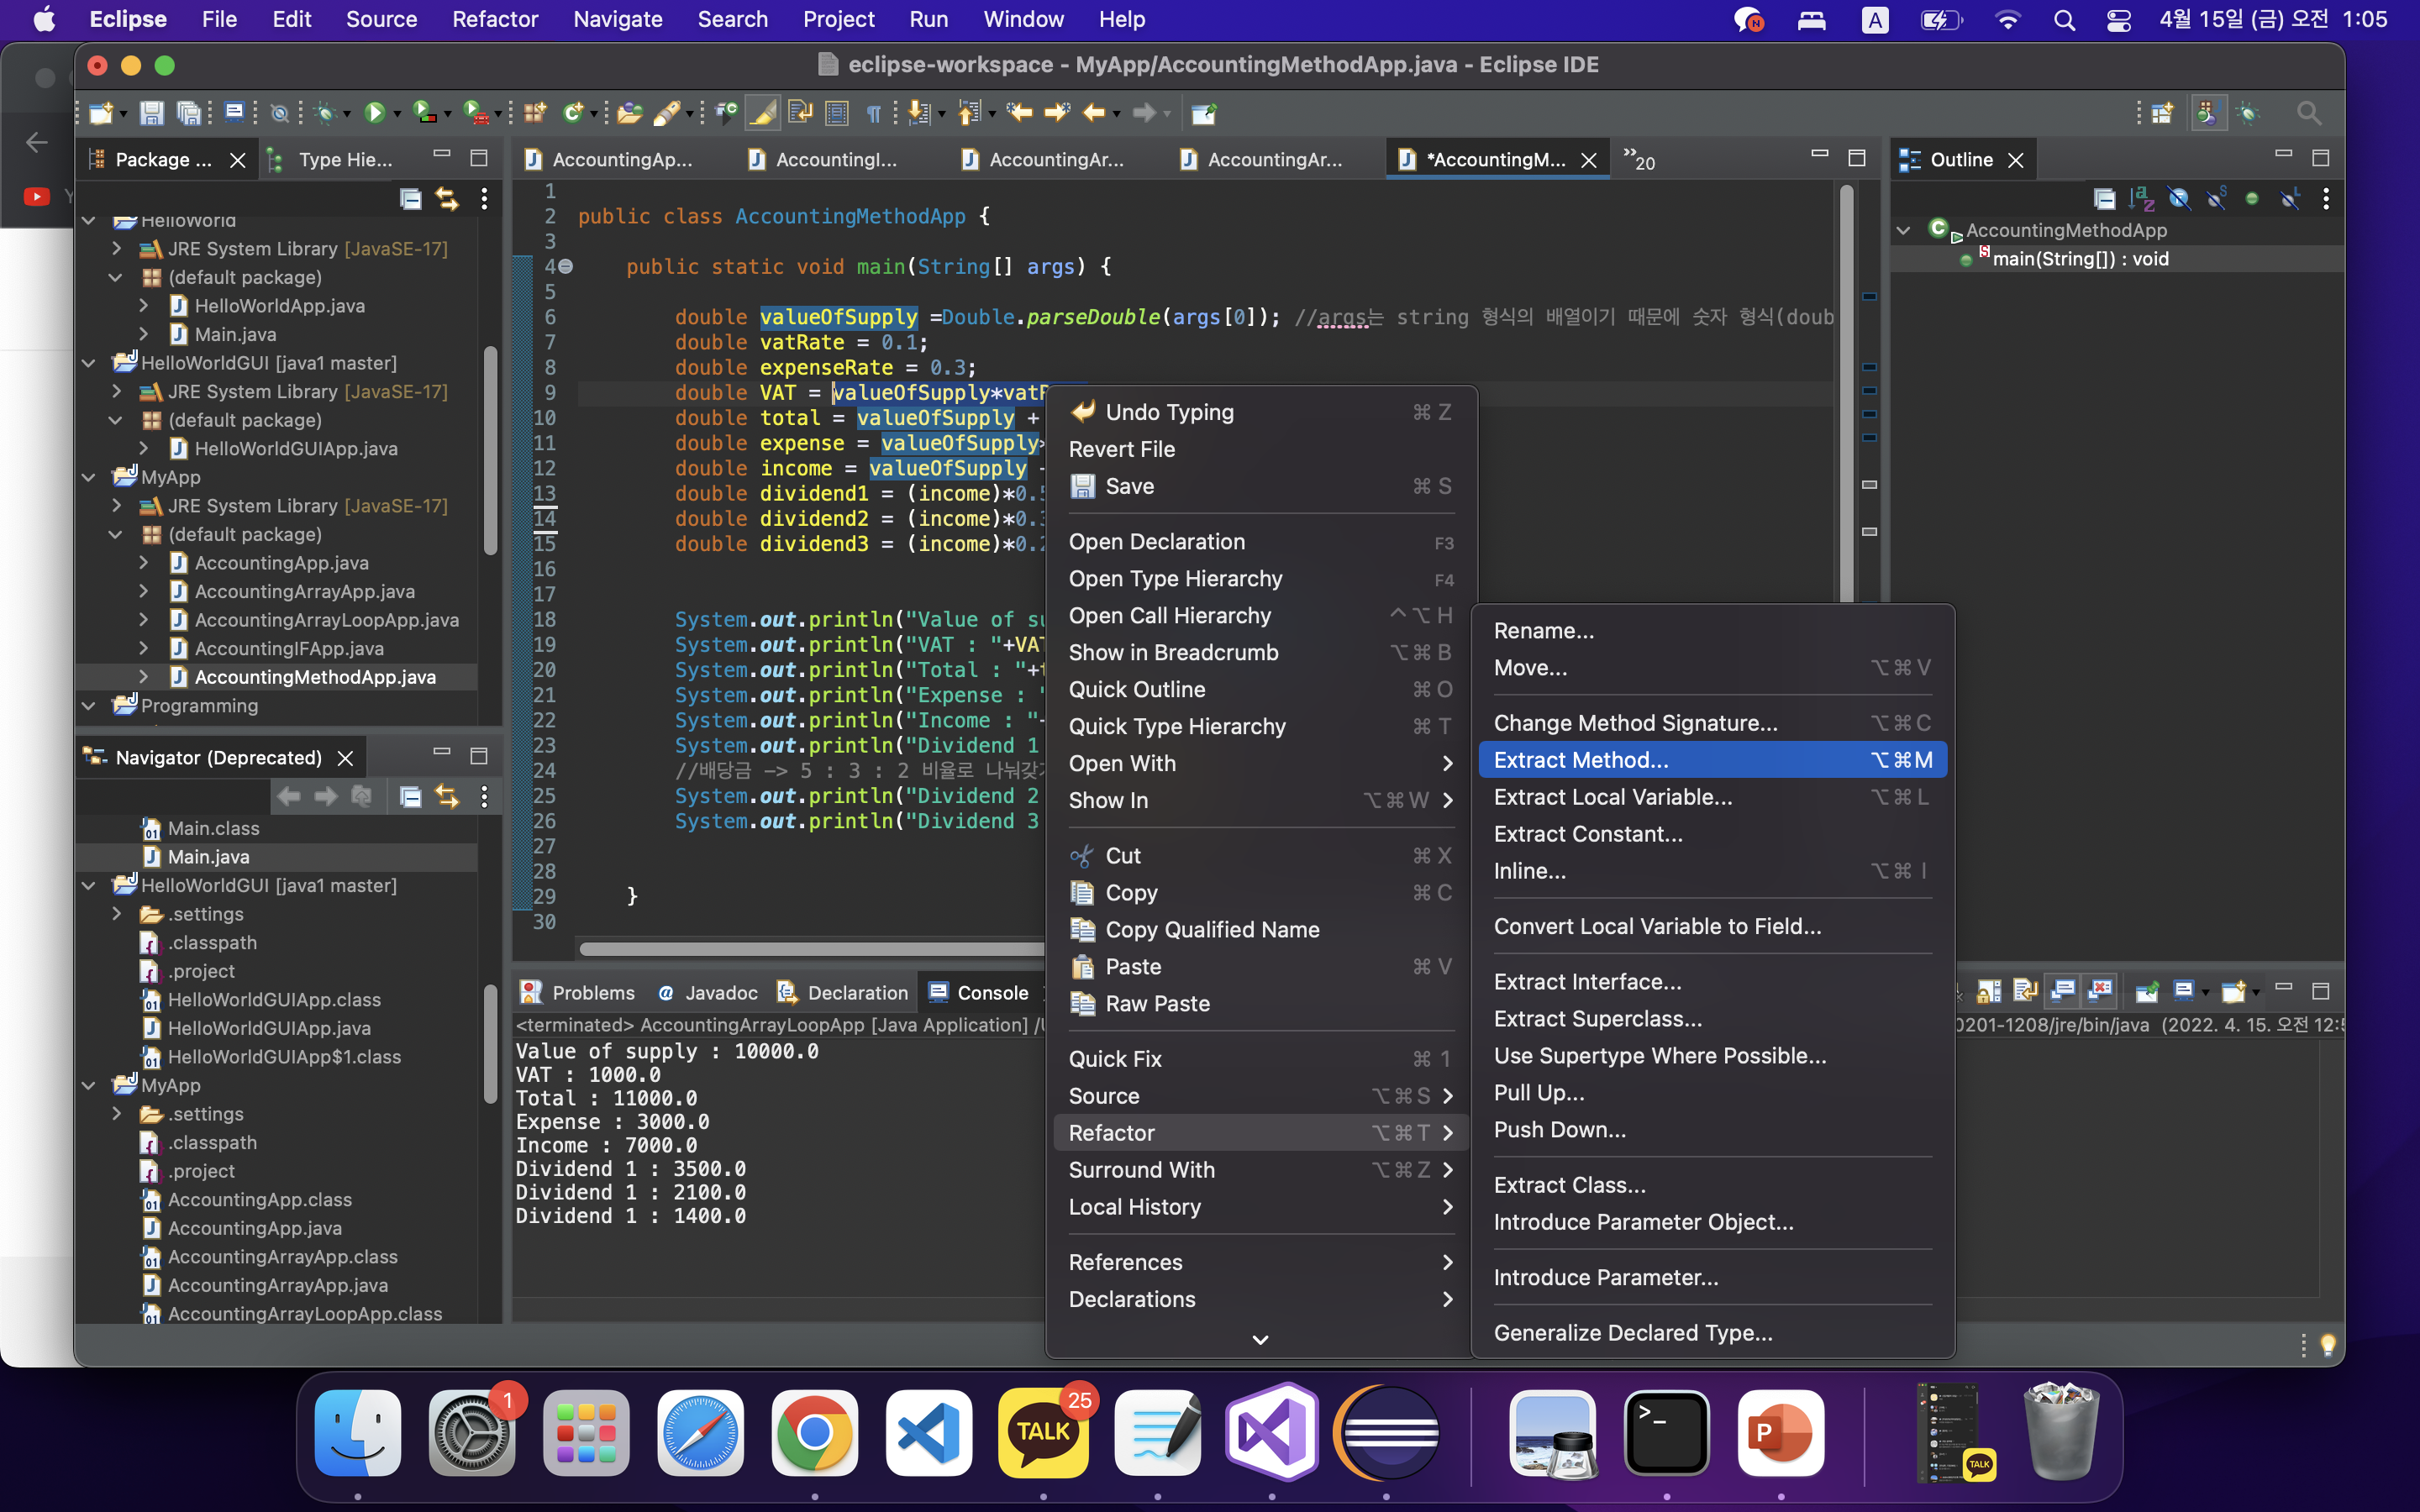Click the Open Type folder icon
The image size is (2420, 1512).
(x=629, y=113)
